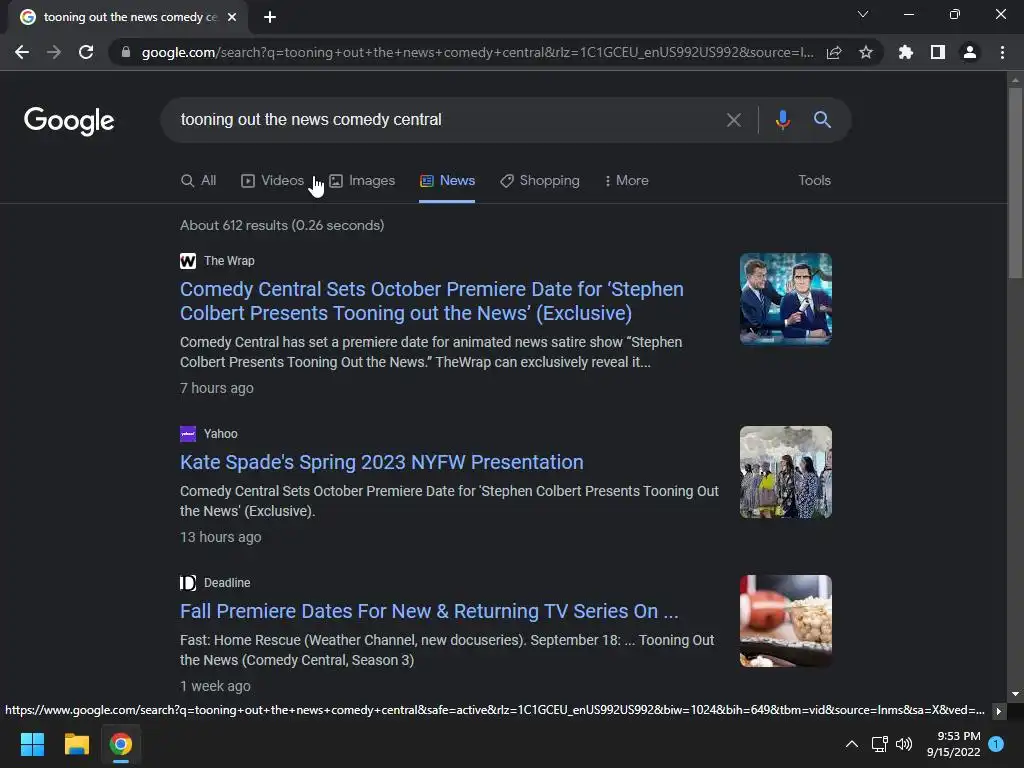Go back to the previous page
This screenshot has height=768, width=1024.
[x=22, y=52]
